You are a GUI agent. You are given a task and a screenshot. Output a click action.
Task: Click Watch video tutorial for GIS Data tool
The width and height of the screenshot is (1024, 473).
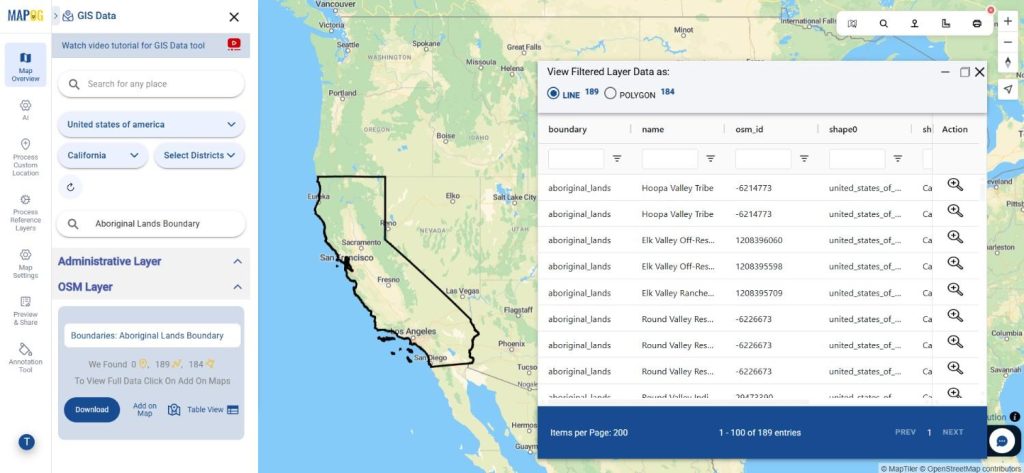pos(133,46)
